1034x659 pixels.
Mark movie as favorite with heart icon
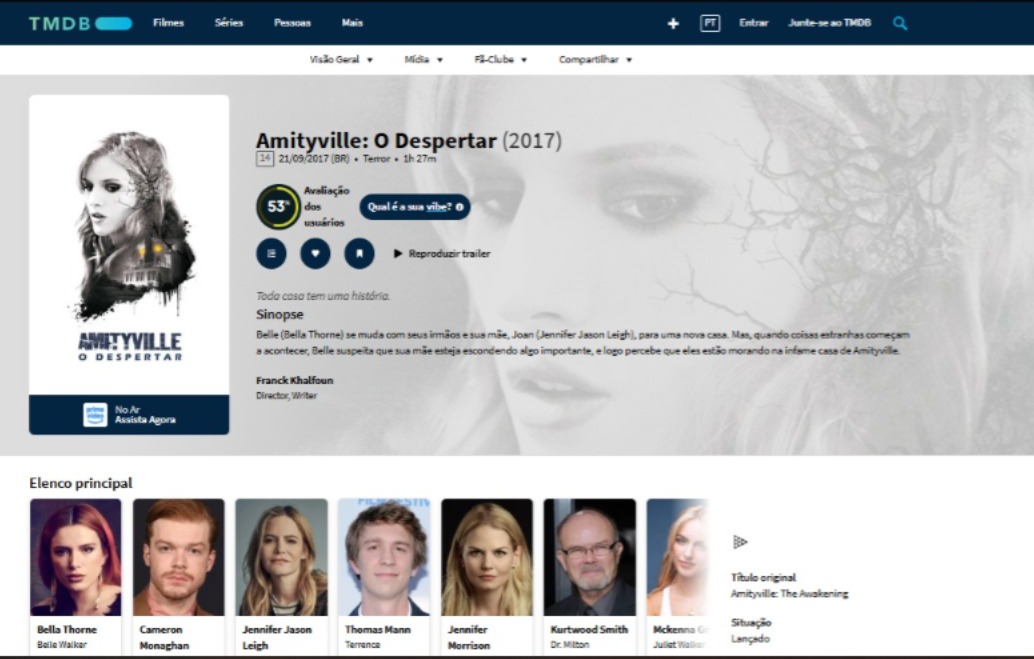click(315, 254)
